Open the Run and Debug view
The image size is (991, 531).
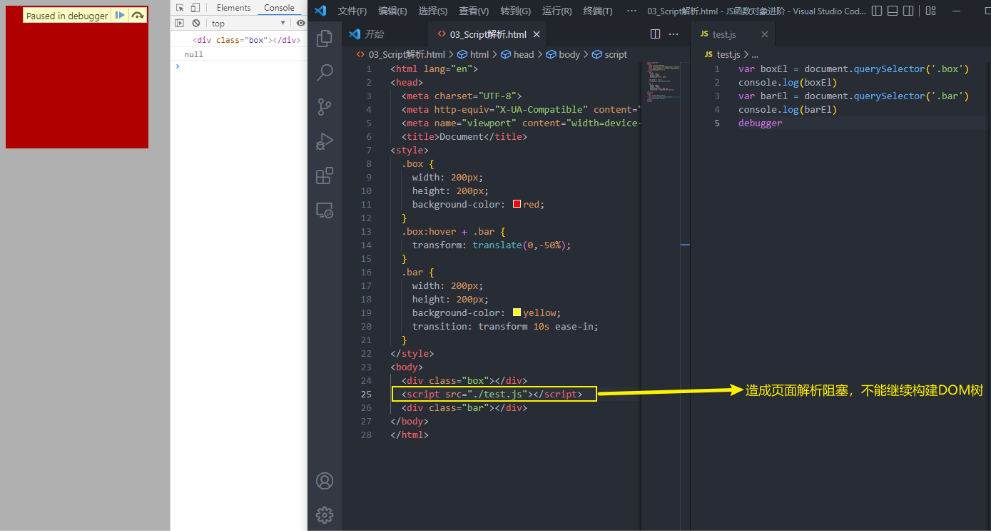click(324, 141)
